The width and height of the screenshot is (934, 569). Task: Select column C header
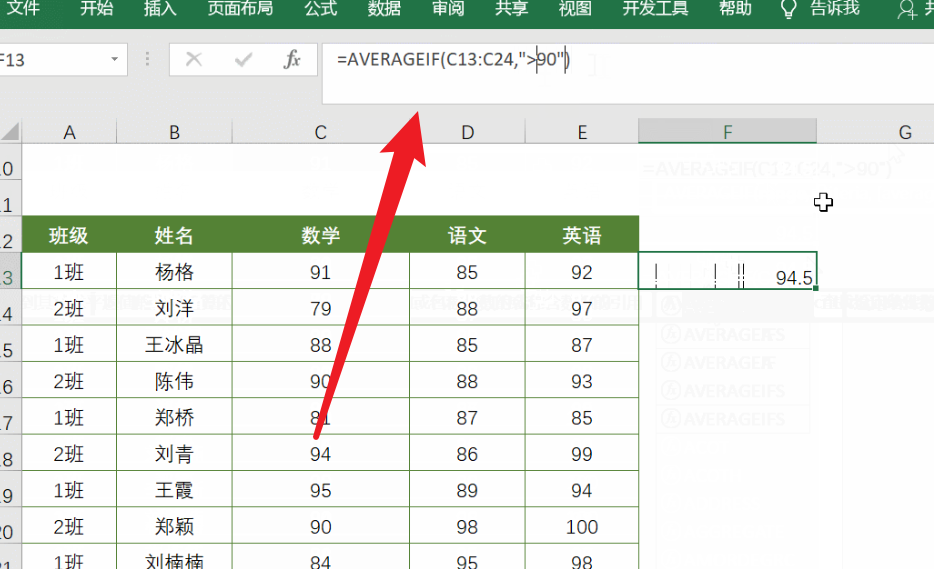[320, 132]
